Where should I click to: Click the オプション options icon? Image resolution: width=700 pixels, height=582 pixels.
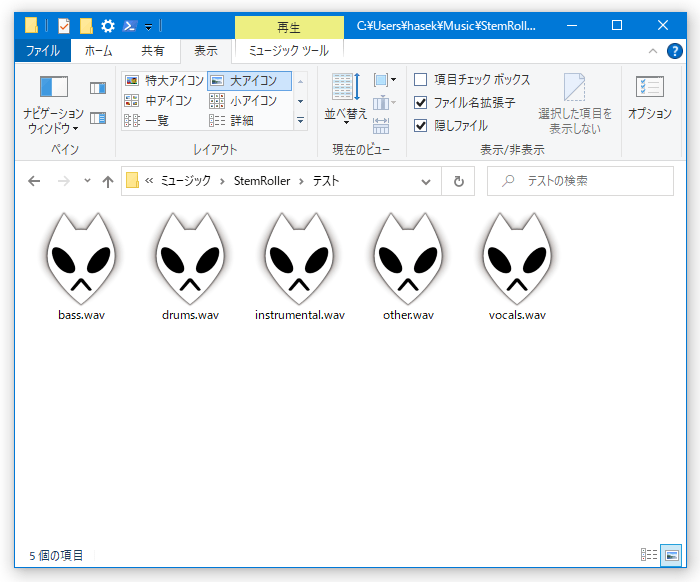click(650, 87)
